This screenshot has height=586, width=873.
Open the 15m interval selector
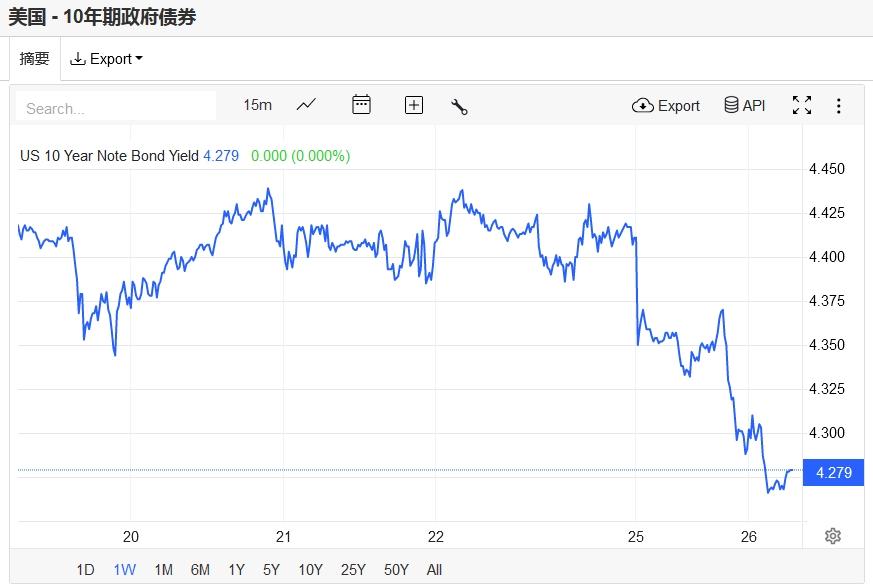pos(257,105)
